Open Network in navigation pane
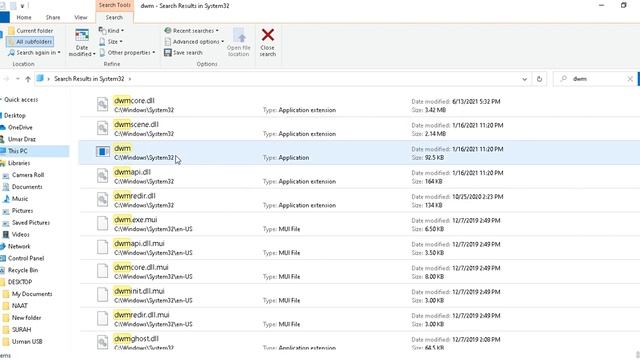Image resolution: width=640 pixels, height=360 pixels. click(x=19, y=246)
